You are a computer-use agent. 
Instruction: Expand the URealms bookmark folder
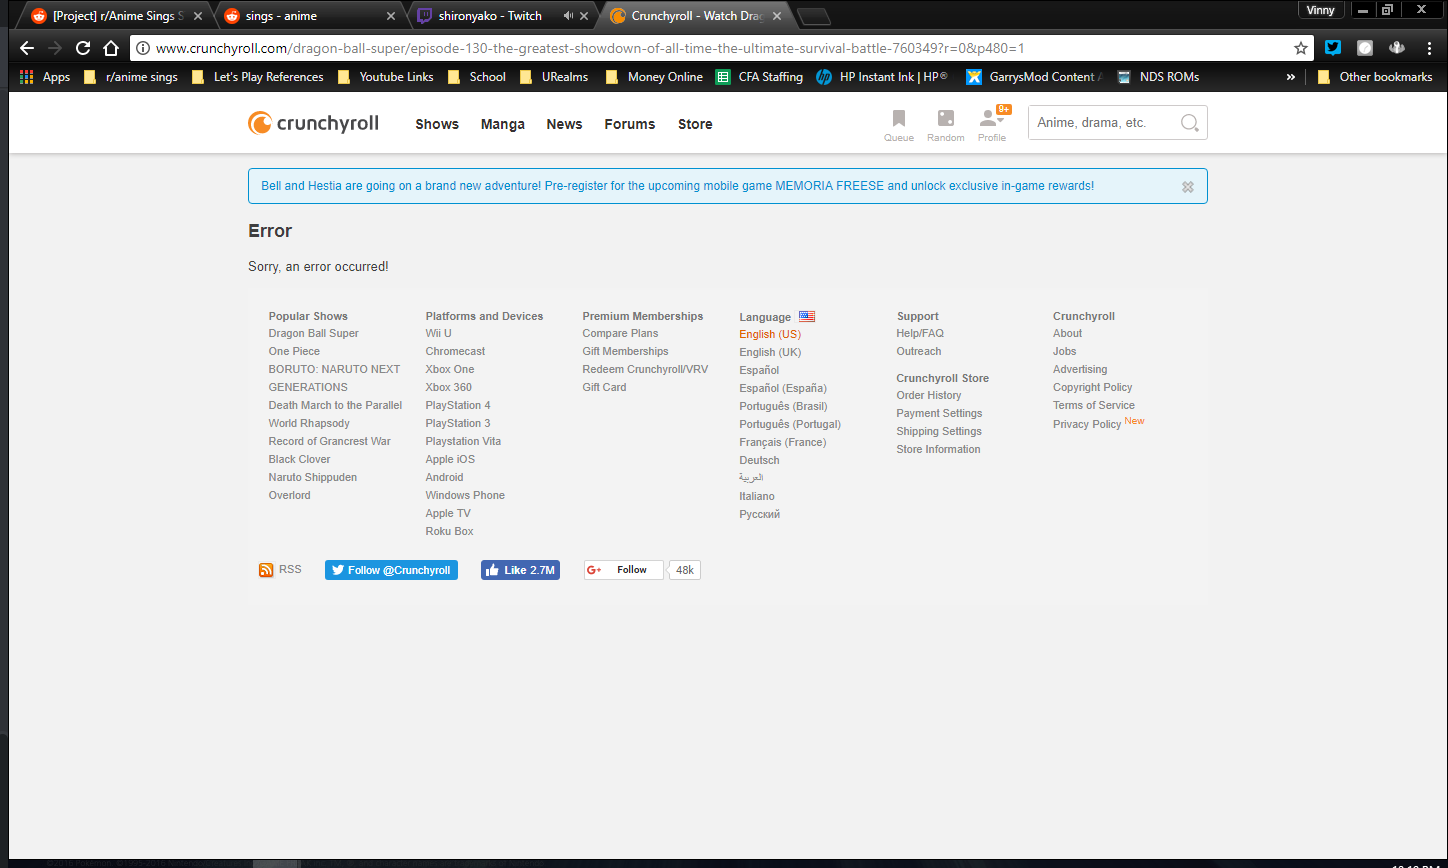click(554, 77)
